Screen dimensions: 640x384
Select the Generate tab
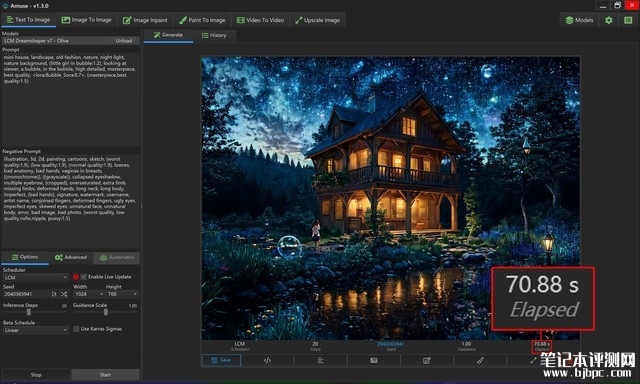168,35
